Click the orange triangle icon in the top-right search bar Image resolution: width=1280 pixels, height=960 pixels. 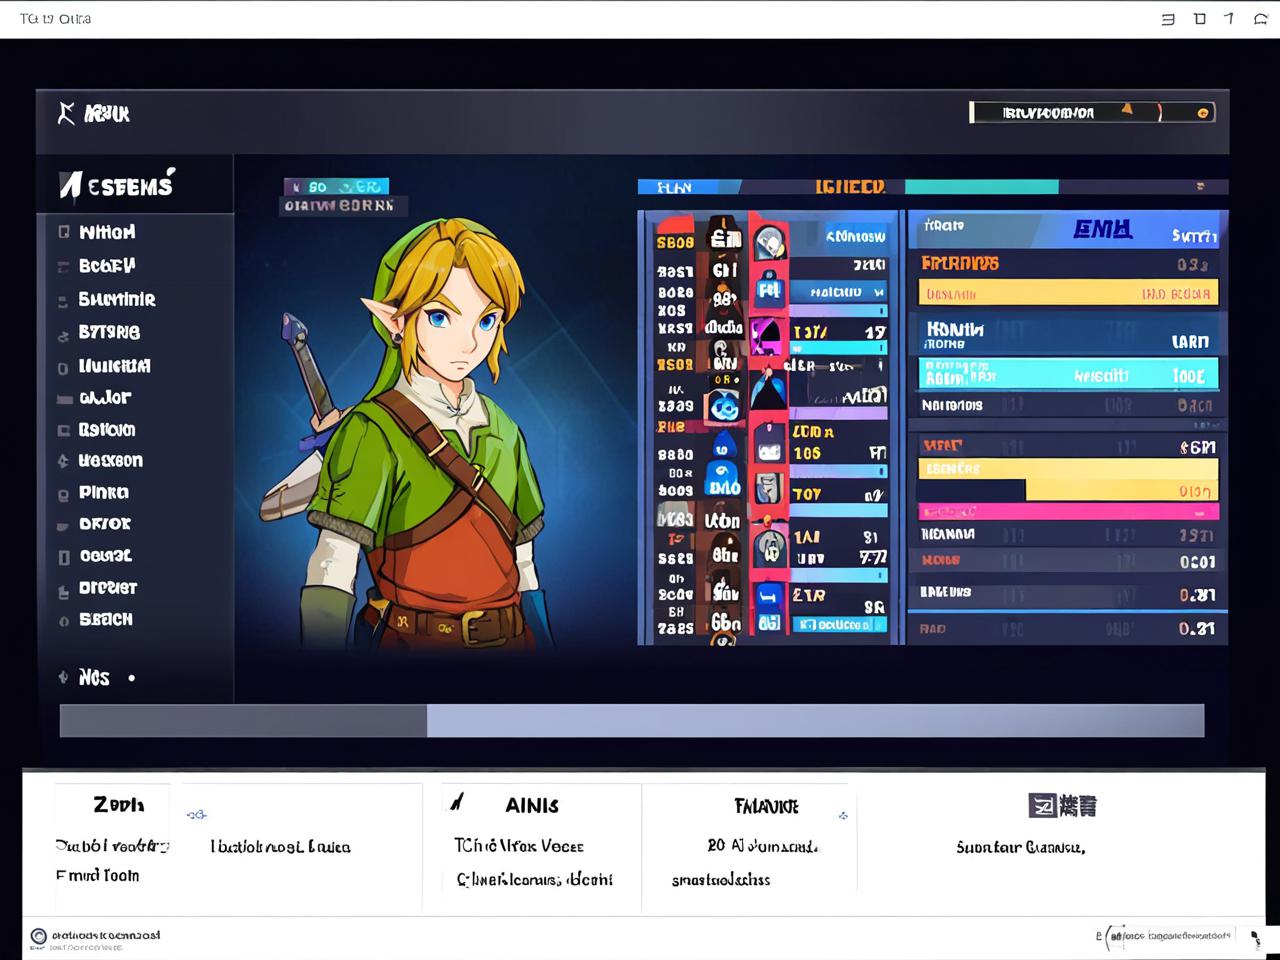(1128, 110)
